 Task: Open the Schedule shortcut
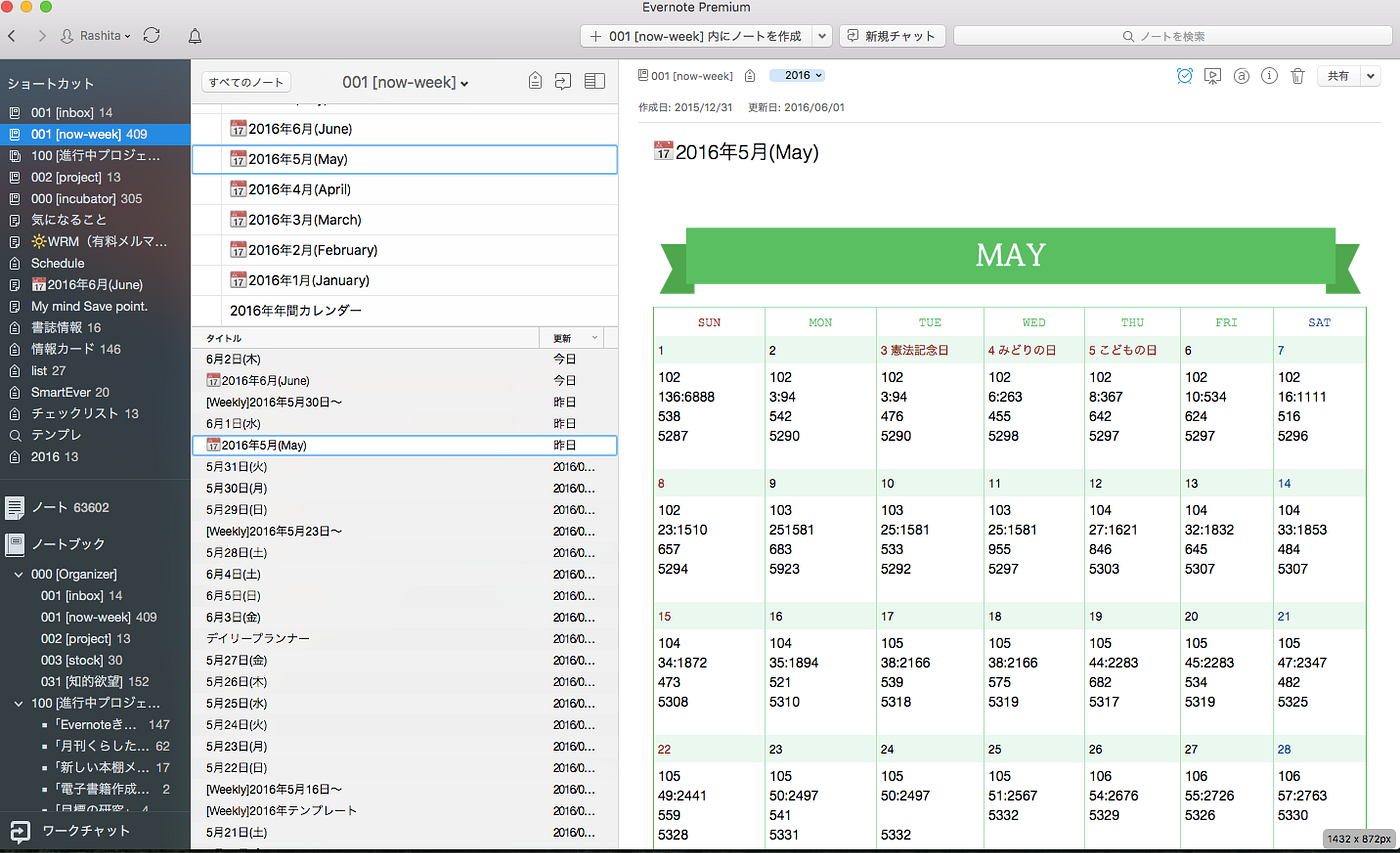57,263
